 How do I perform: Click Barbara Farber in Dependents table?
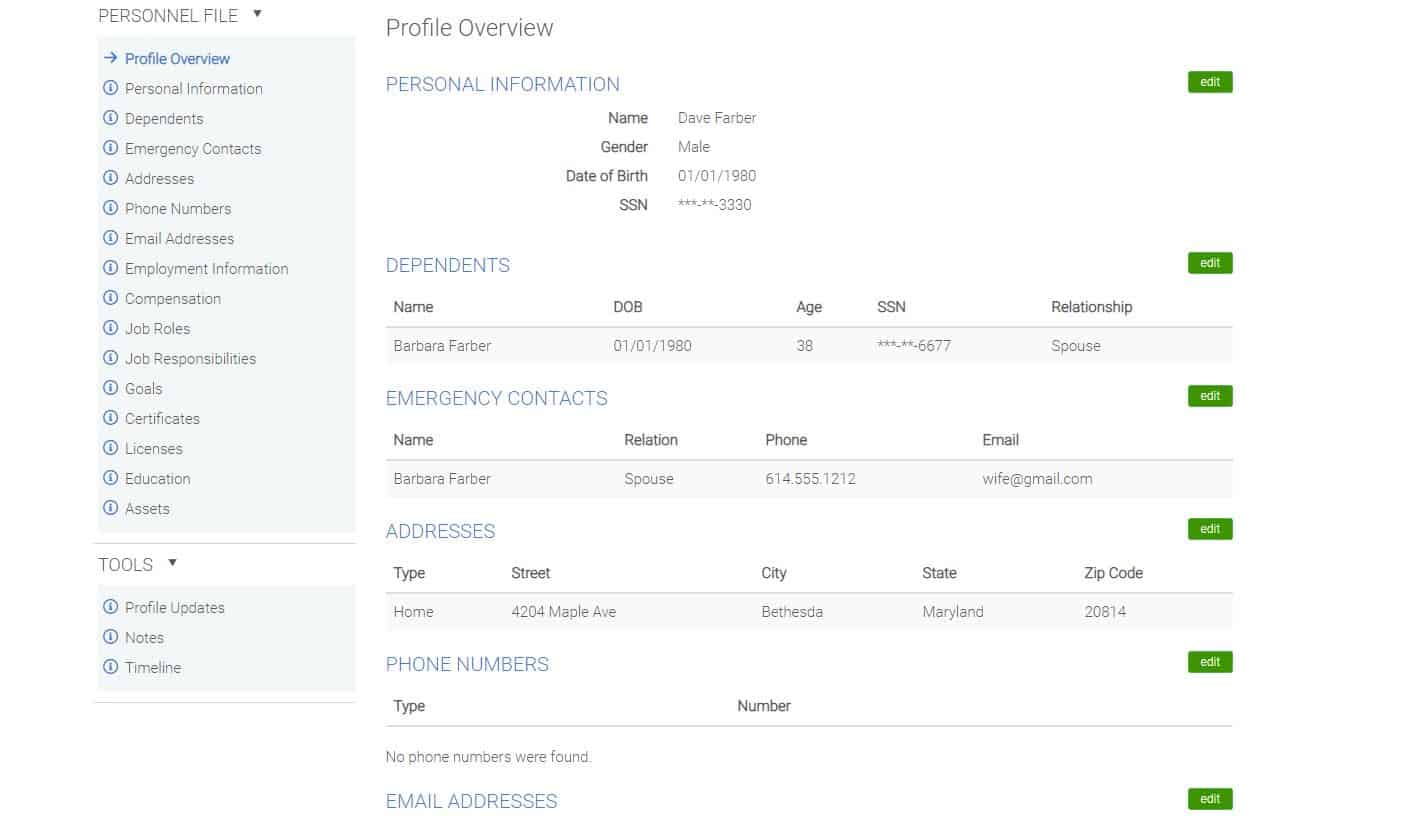pos(442,346)
